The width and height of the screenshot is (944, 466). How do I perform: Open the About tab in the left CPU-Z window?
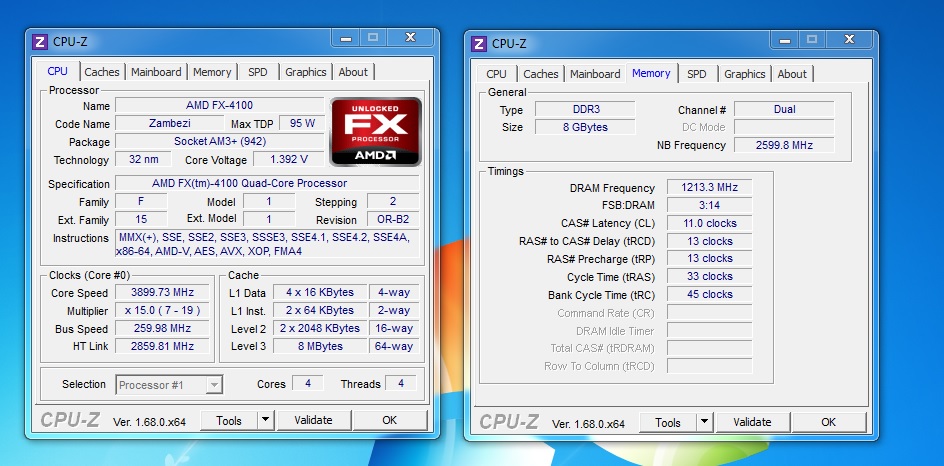click(x=353, y=72)
